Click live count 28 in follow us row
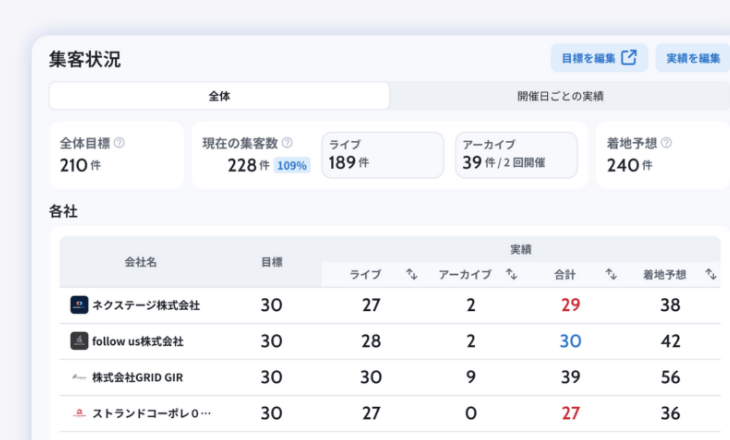This screenshot has width=730, height=440. (x=371, y=341)
